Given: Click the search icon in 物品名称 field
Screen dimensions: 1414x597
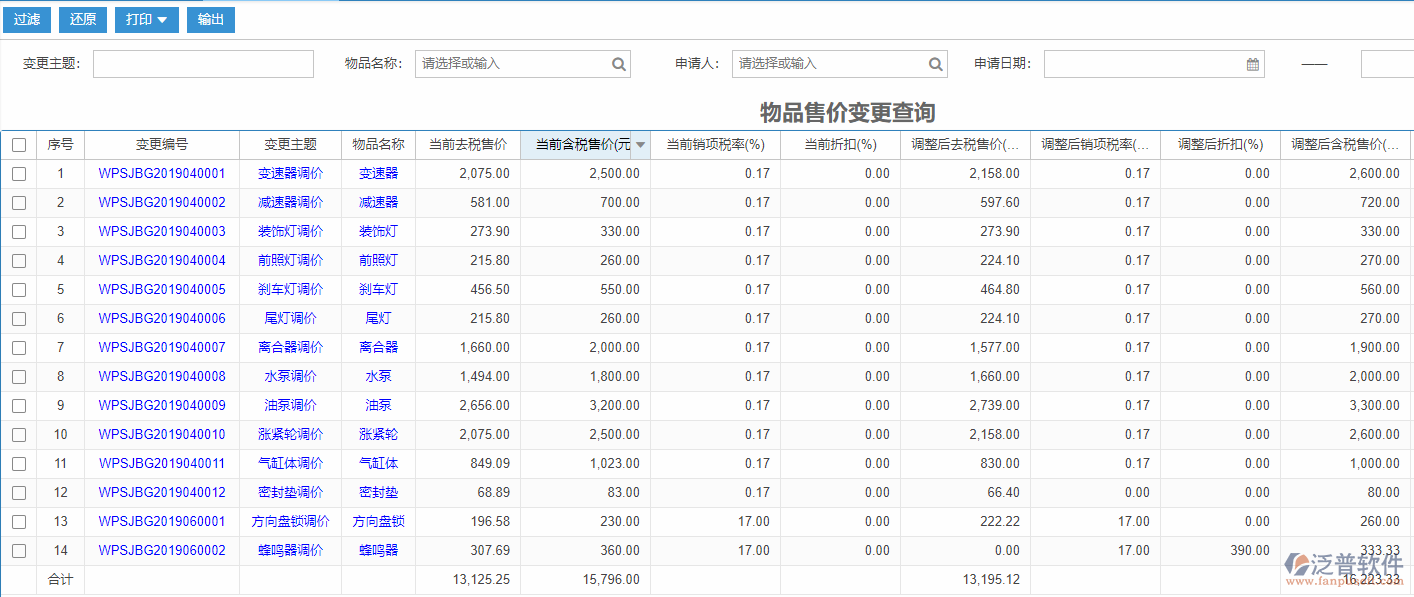Looking at the screenshot, I should click(618, 63).
